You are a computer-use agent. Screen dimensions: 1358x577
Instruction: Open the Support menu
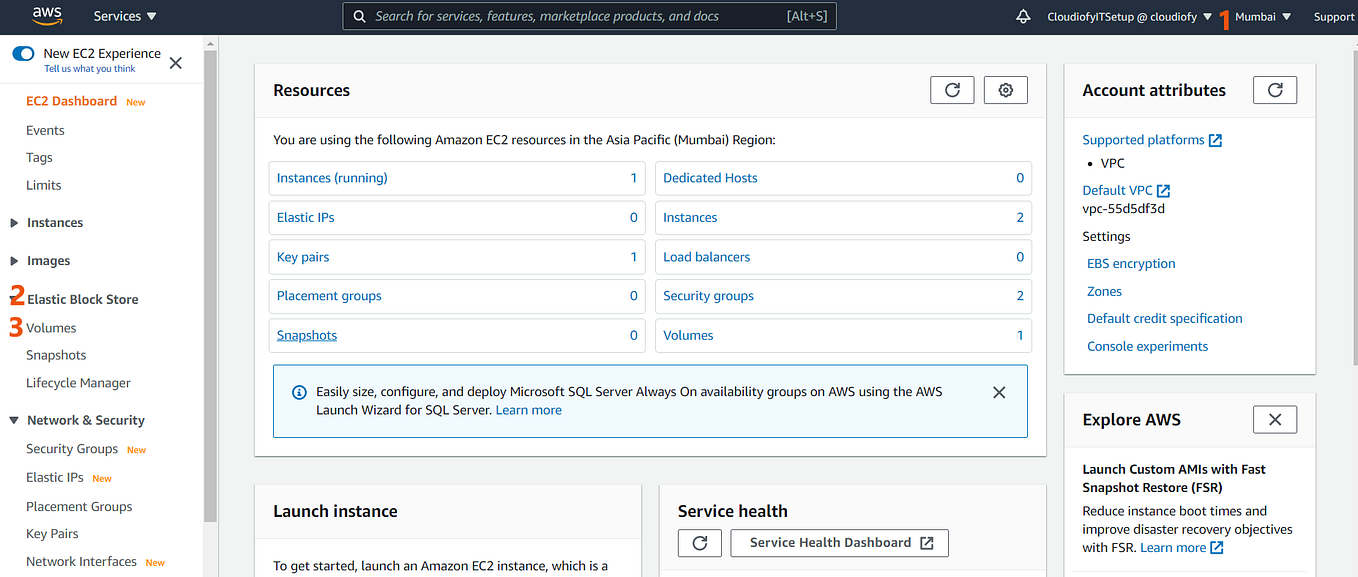[x=1333, y=16]
